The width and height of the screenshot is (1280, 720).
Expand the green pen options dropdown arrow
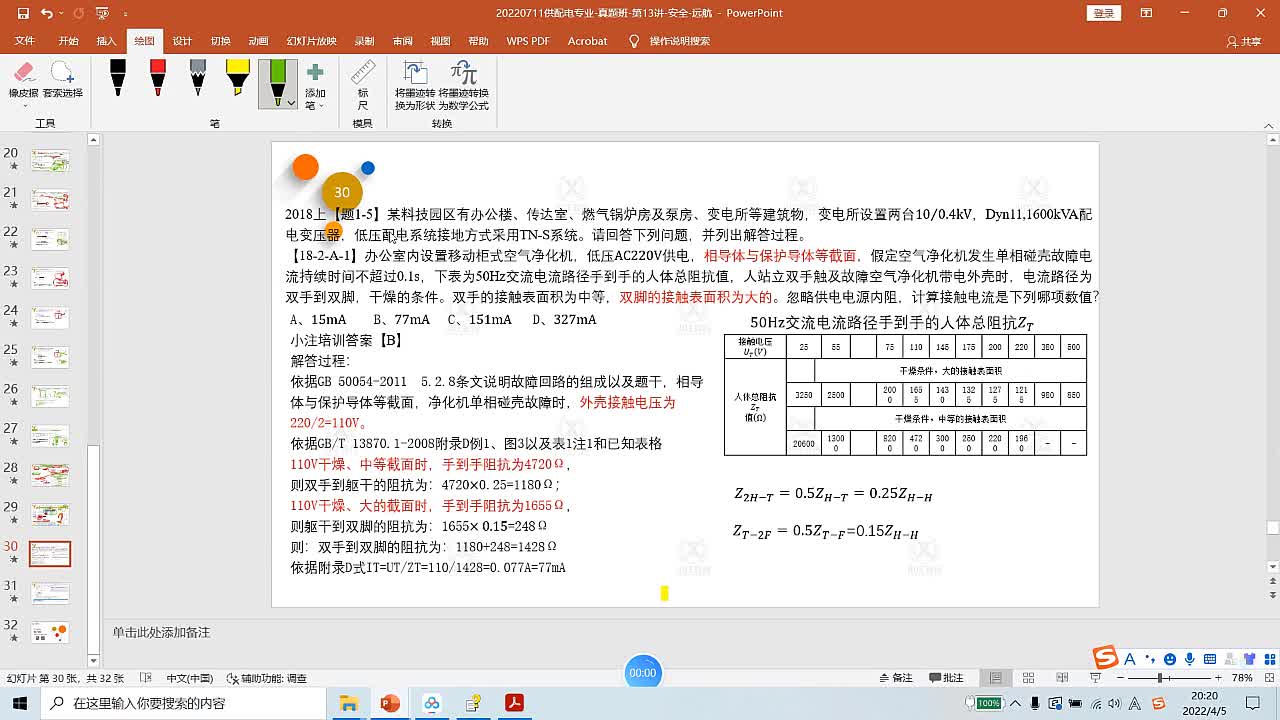point(291,102)
